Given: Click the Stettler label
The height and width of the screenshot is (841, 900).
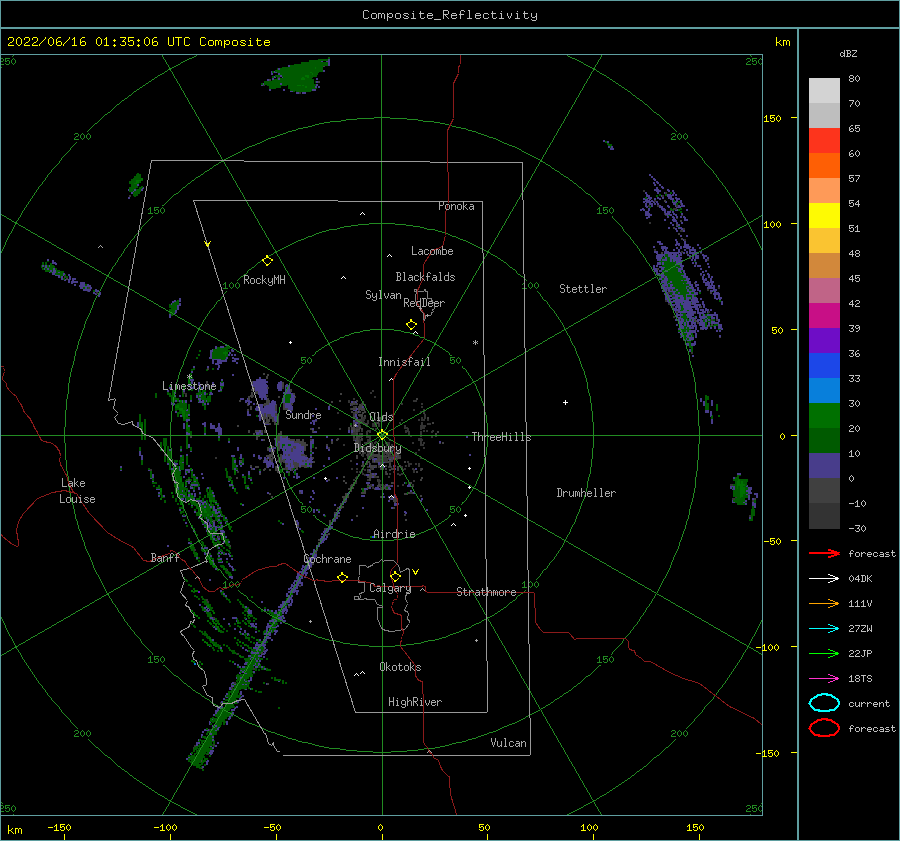Looking at the screenshot, I should click(583, 289).
